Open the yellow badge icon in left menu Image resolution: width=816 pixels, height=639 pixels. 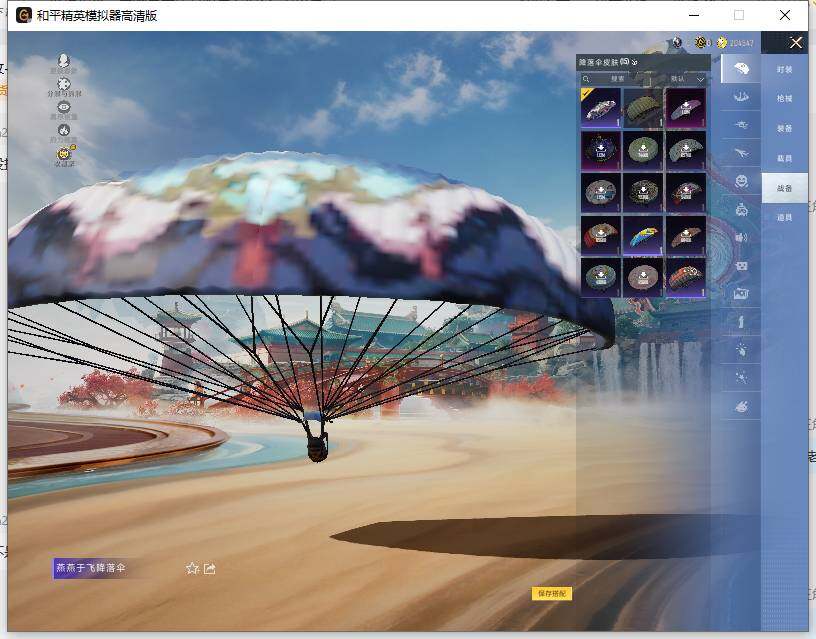[64, 154]
